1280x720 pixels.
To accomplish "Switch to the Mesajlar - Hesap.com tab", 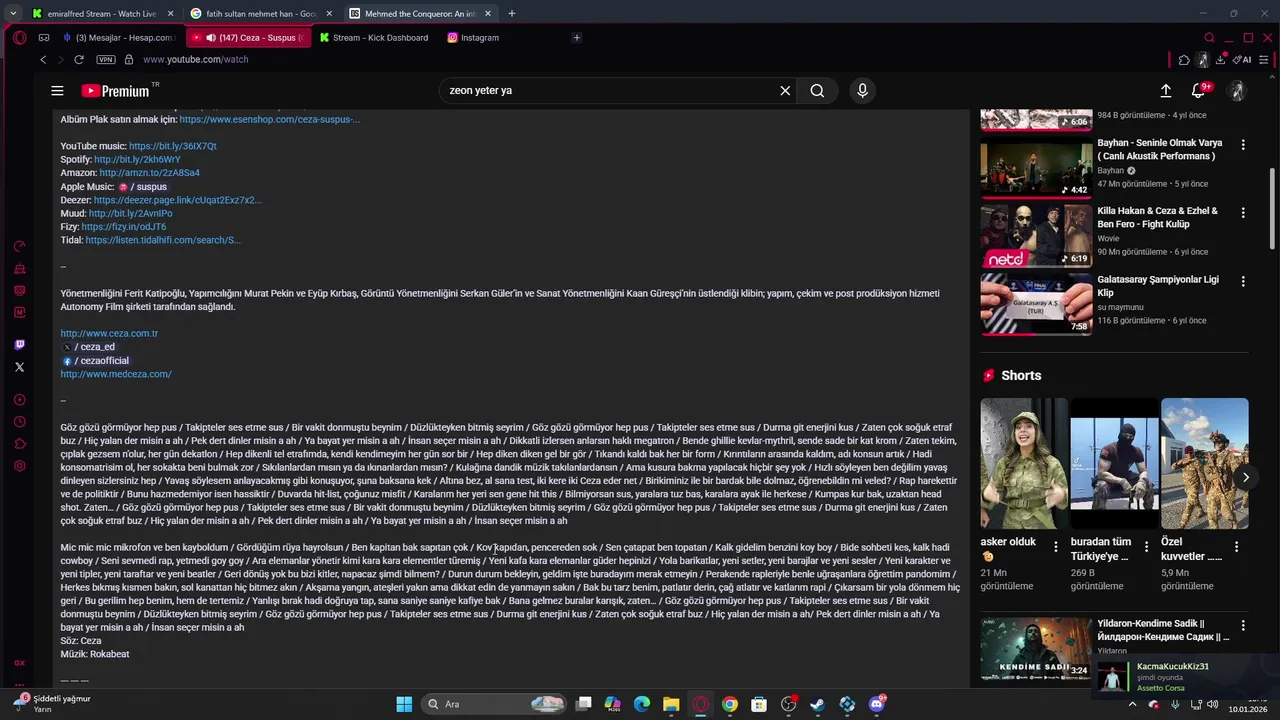I will [118, 38].
